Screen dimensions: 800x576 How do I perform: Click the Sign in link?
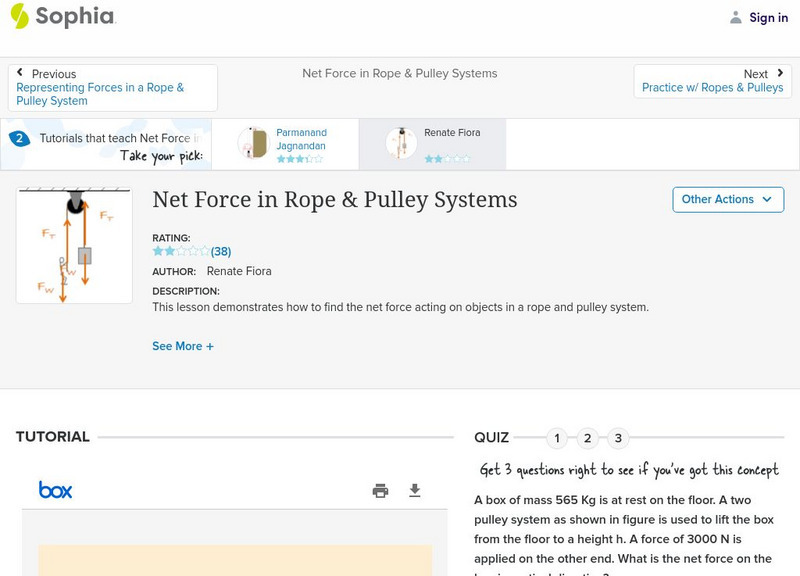coord(768,17)
